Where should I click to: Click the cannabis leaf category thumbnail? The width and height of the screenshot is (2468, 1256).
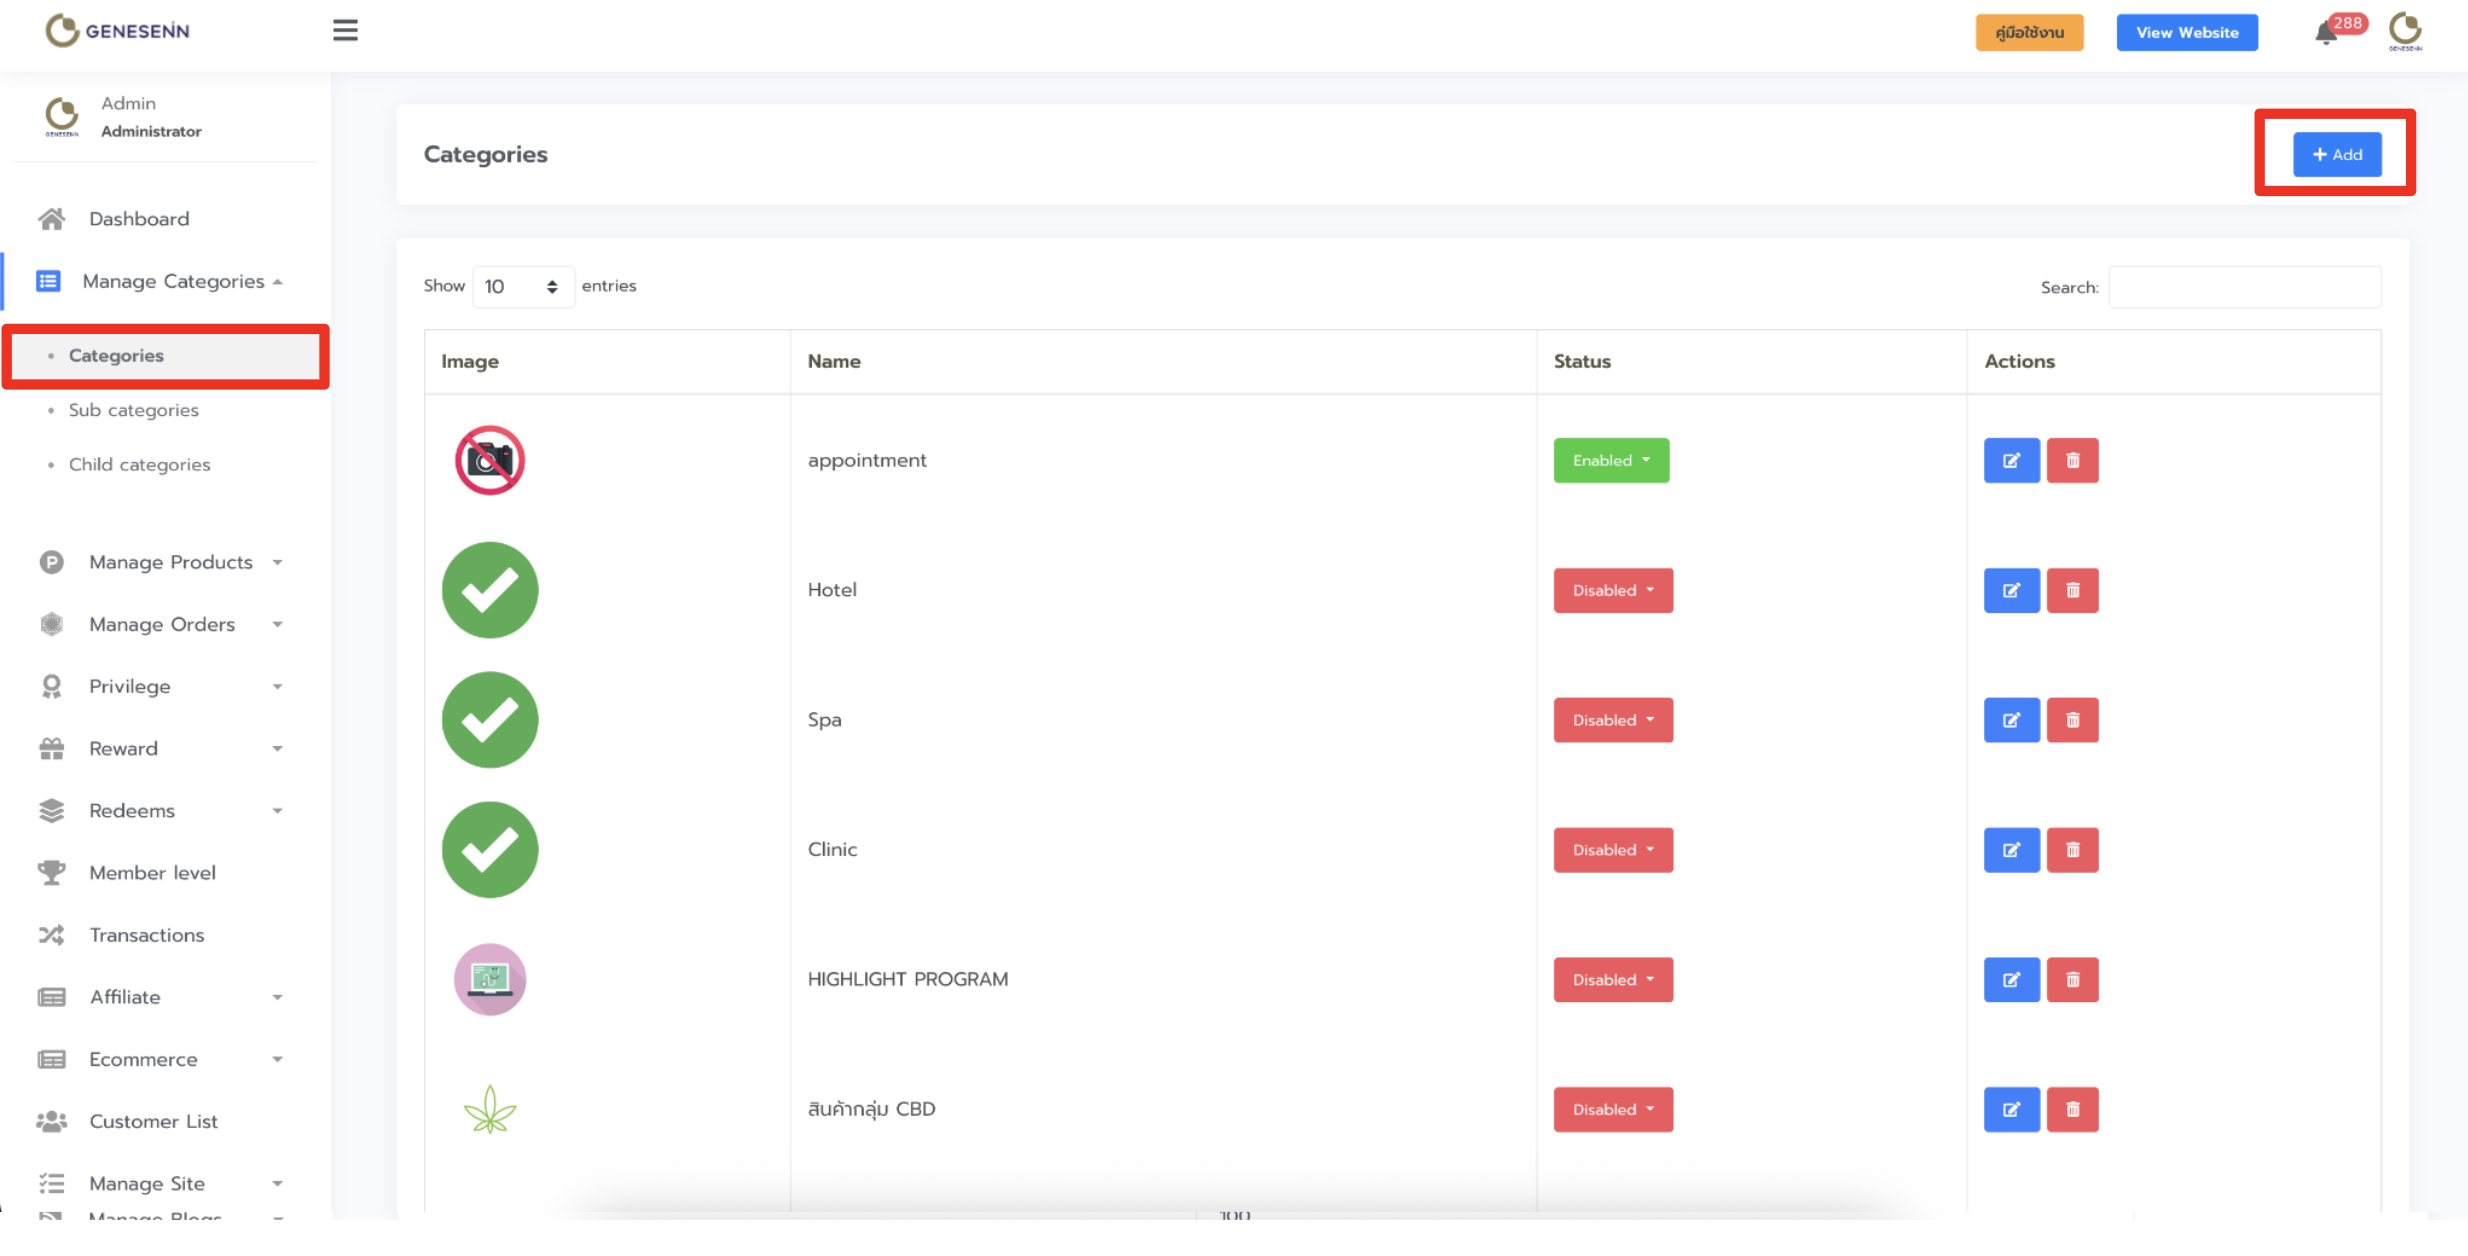click(489, 1109)
